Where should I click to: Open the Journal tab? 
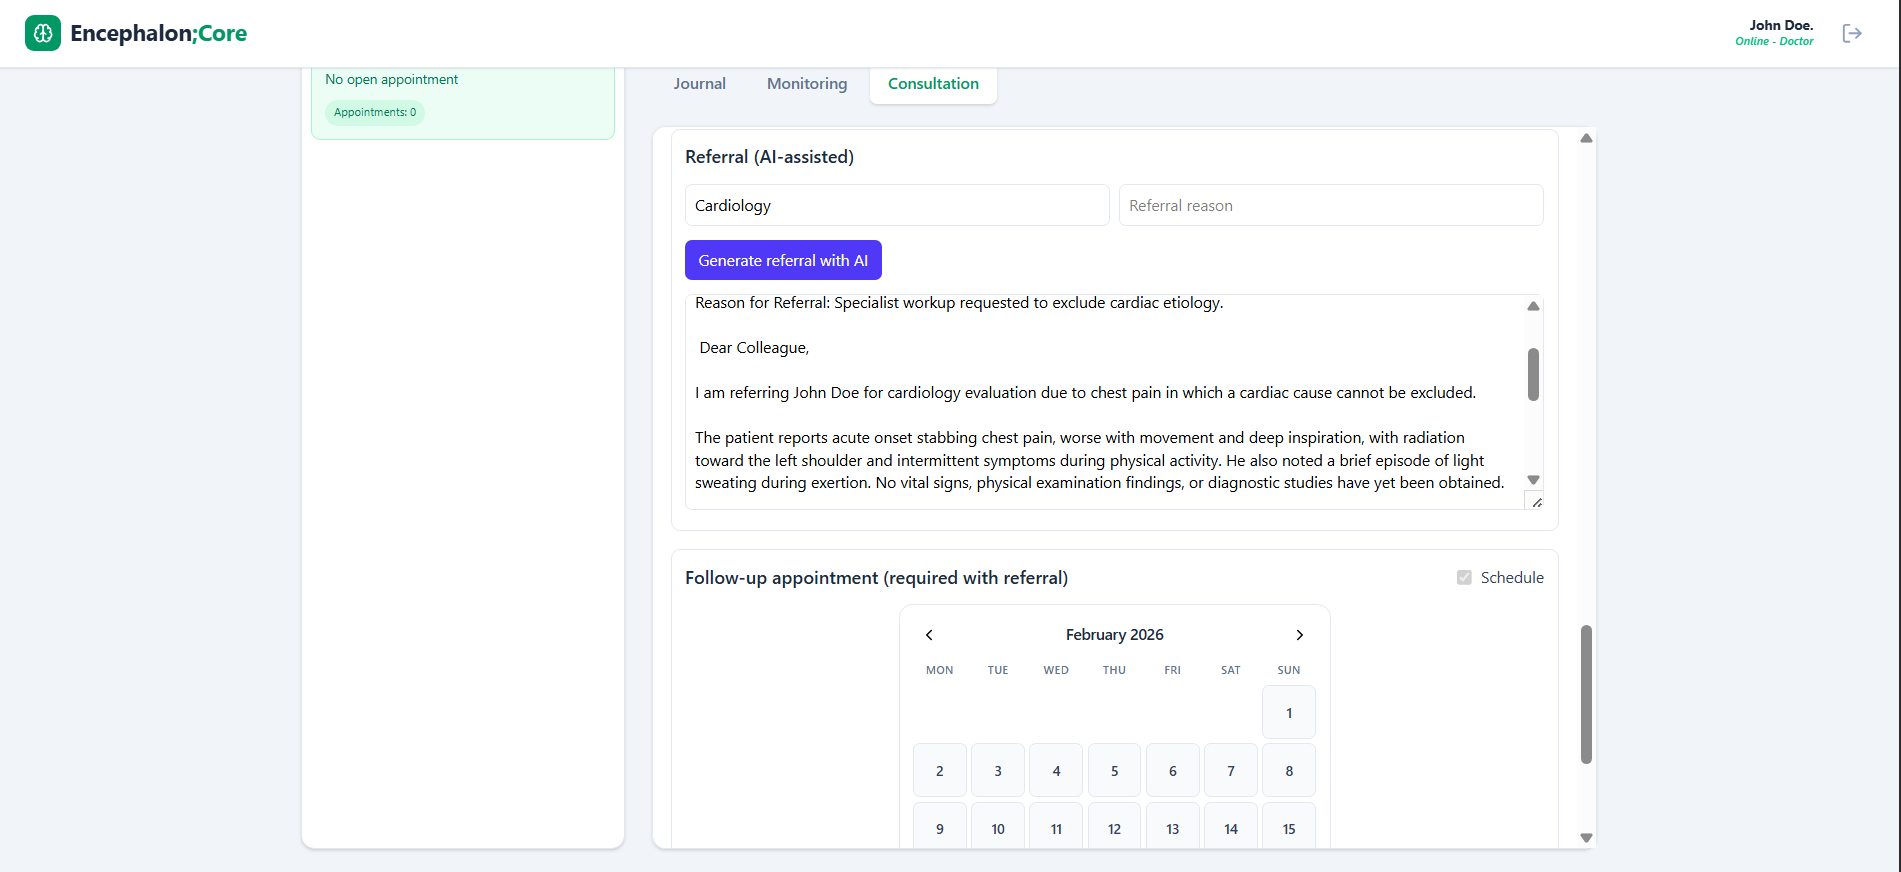699,84
